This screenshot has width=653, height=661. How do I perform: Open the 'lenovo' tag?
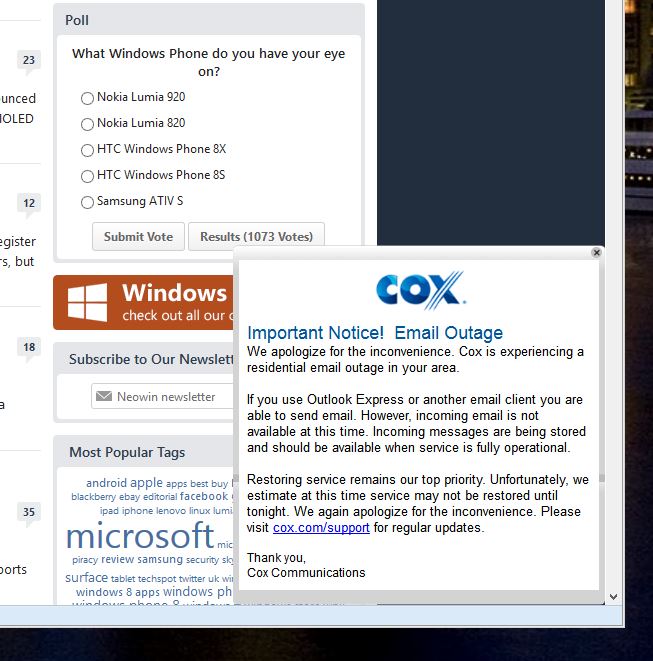171,511
